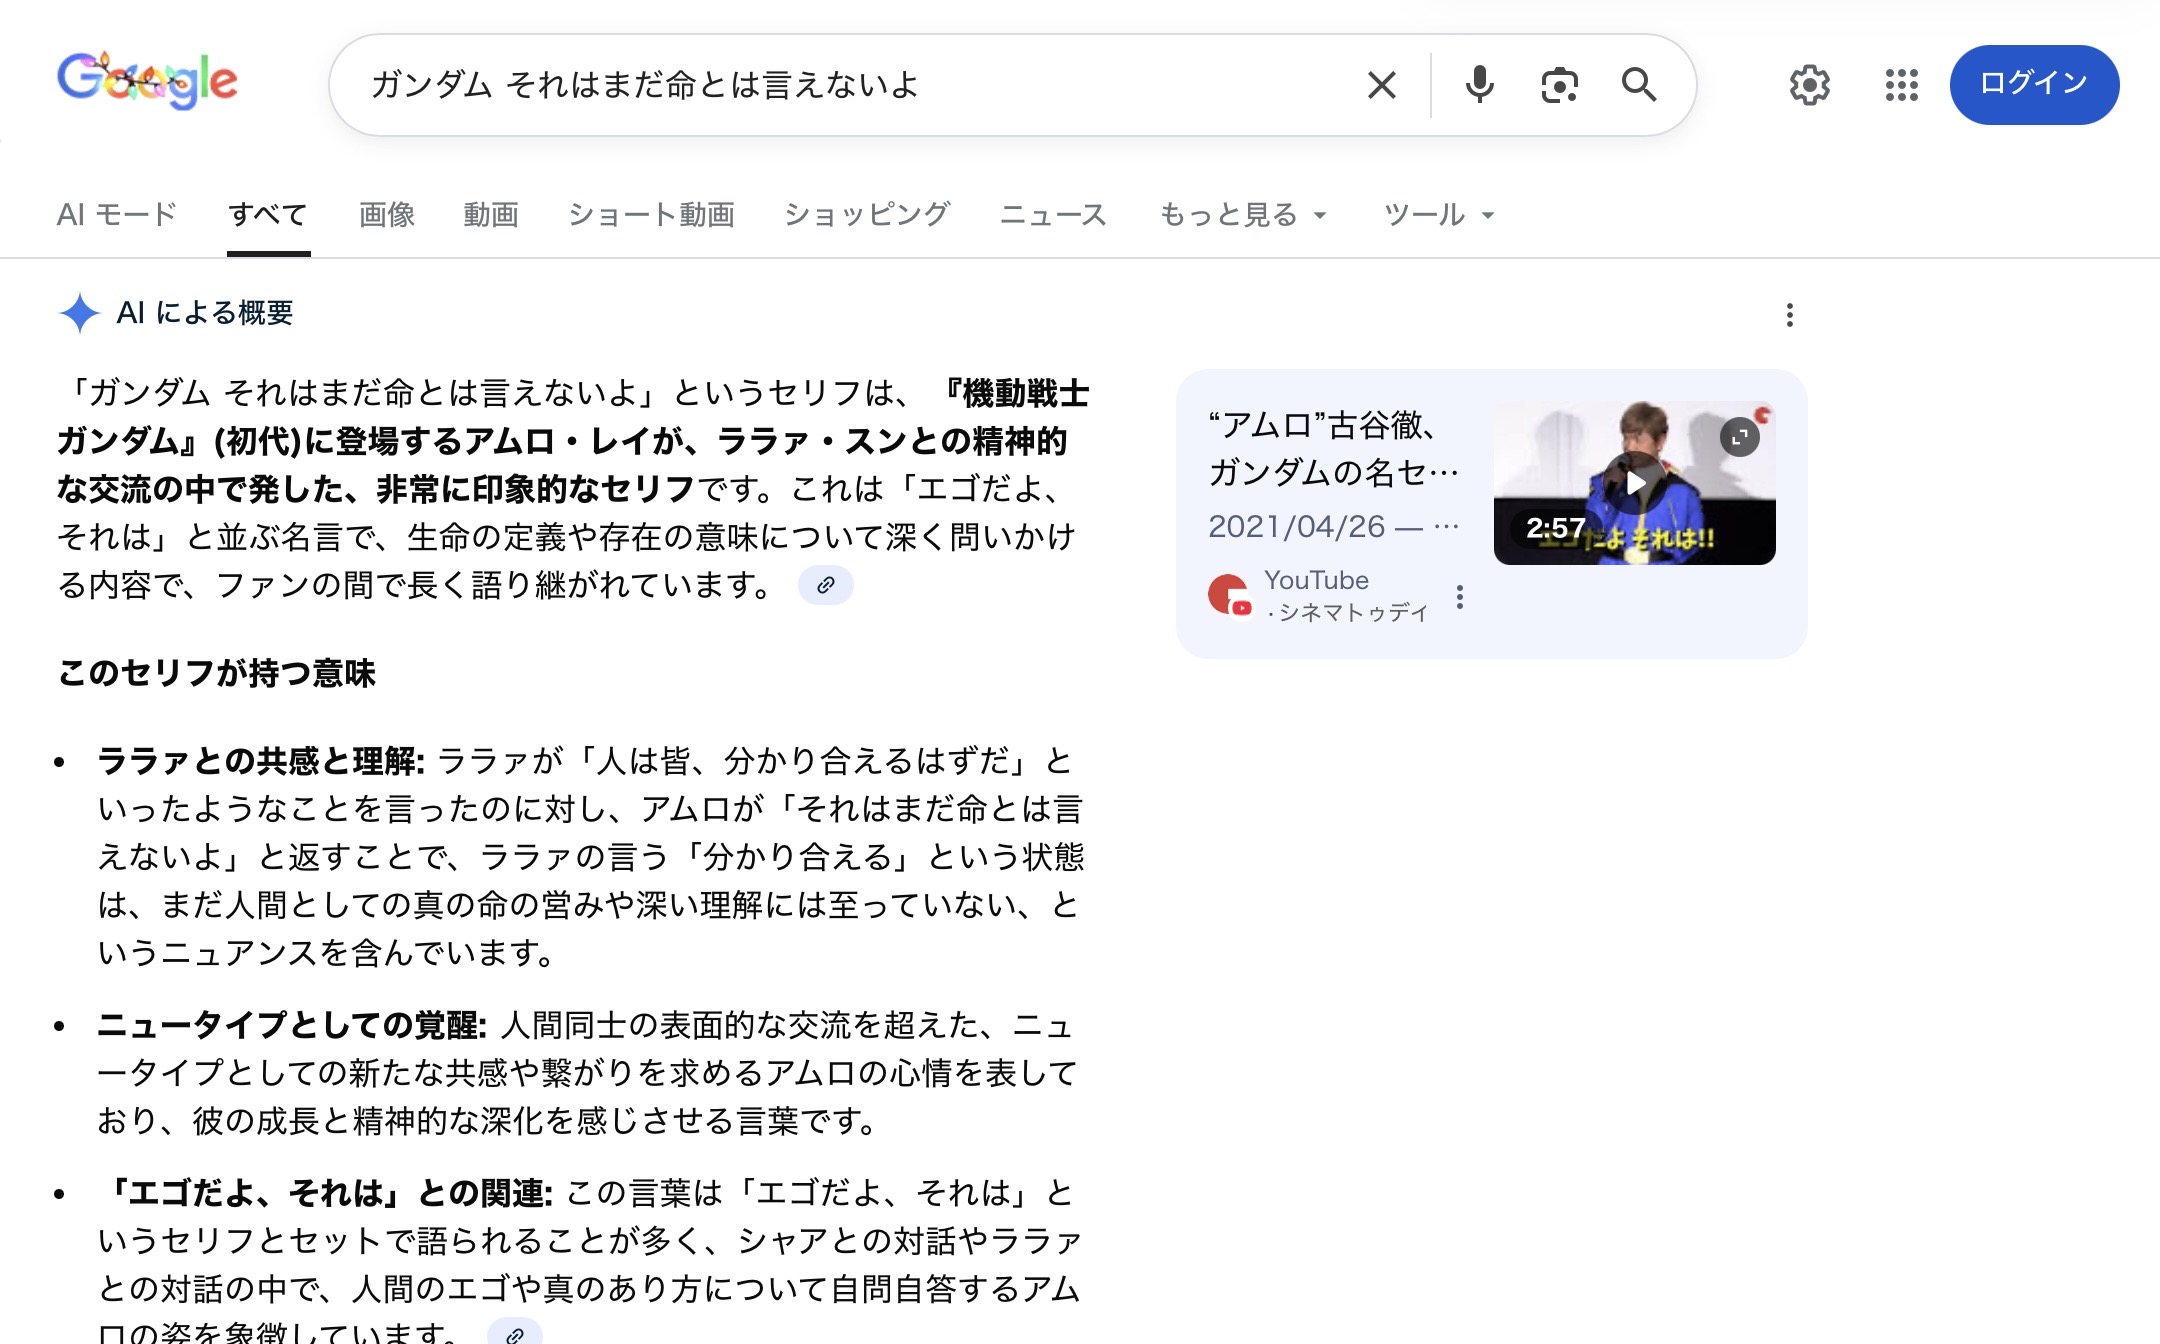Switch to the ショート動画 tab

651,215
